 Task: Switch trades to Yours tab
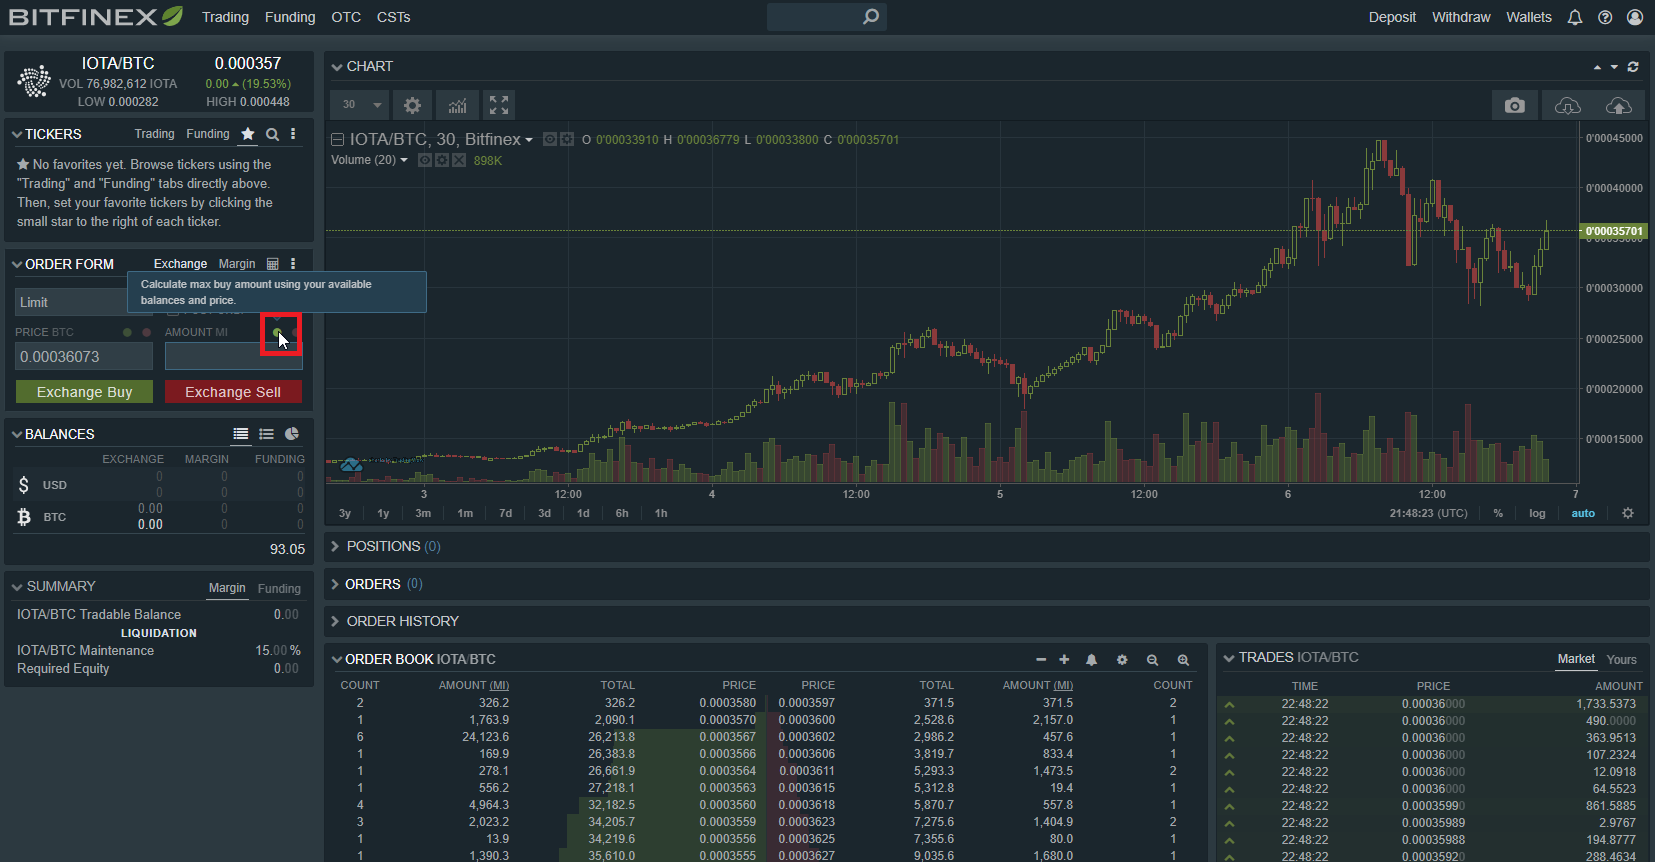[1622, 660]
